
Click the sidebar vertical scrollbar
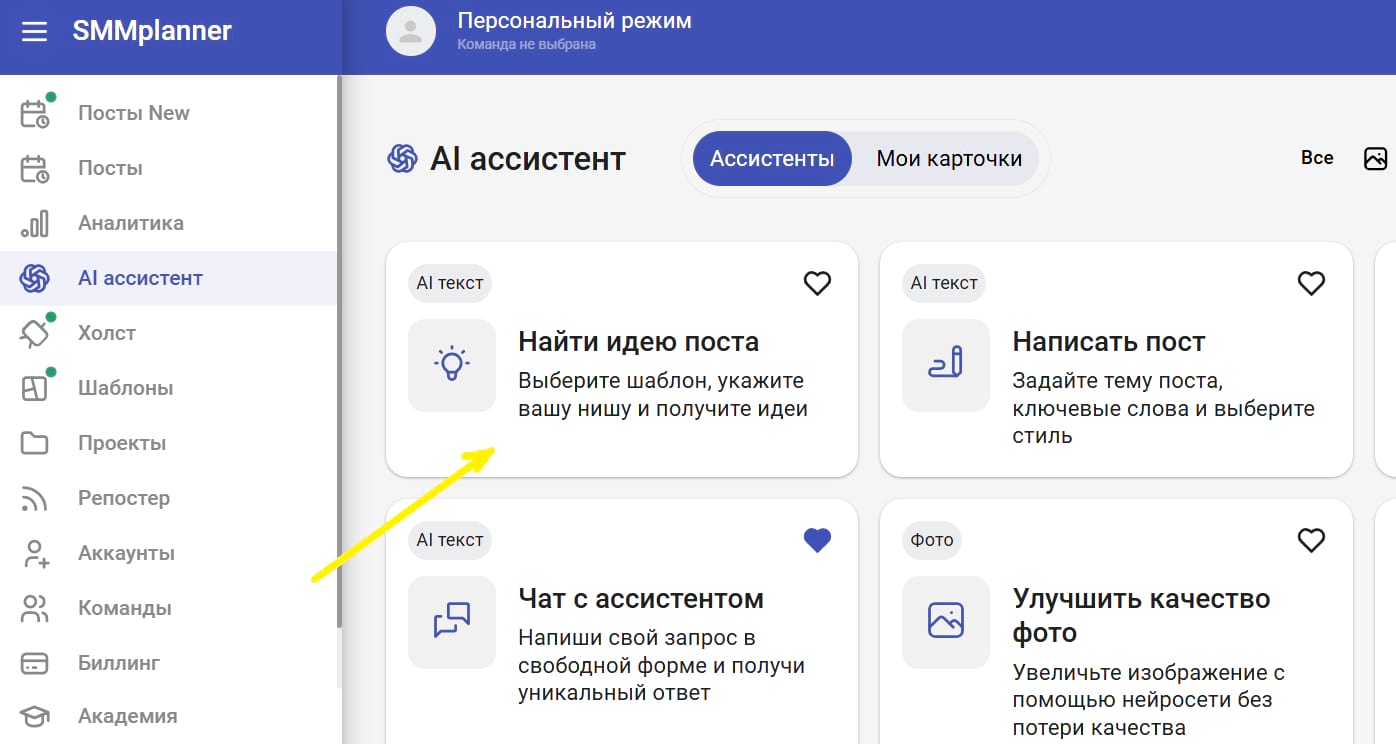tap(340, 350)
